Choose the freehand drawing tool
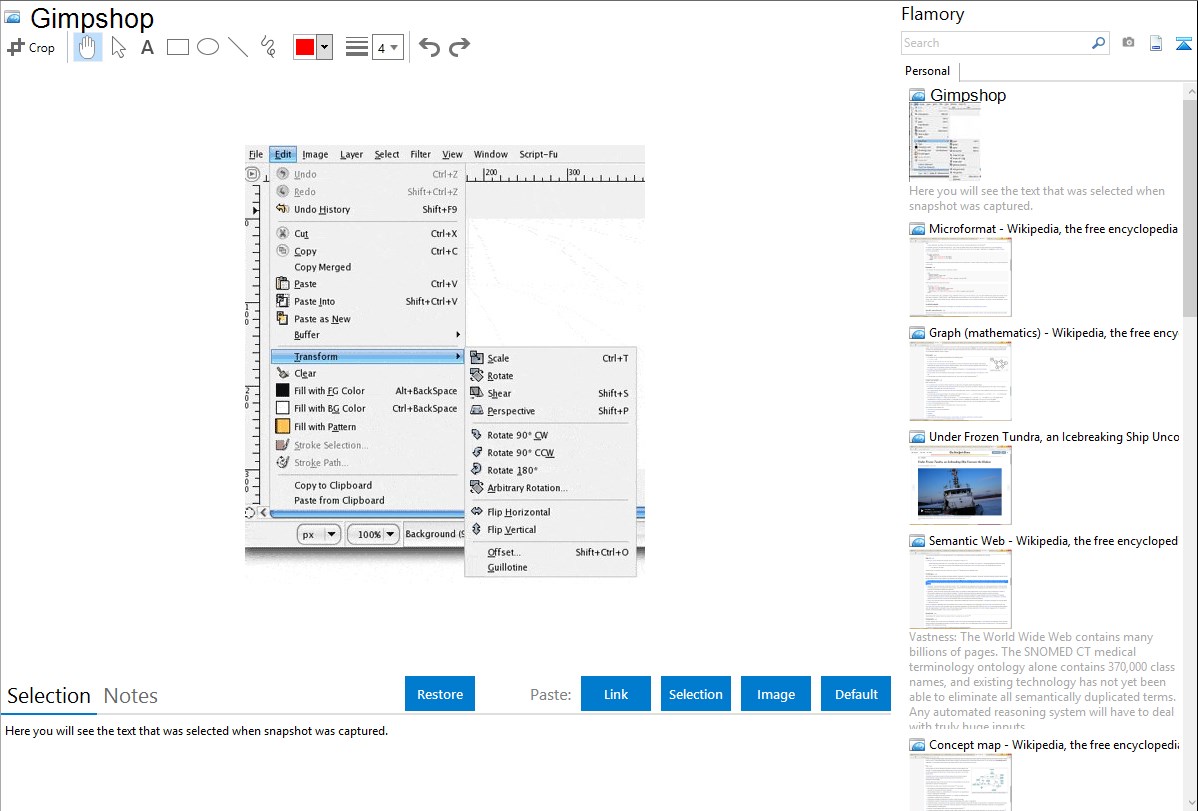 tap(268, 47)
